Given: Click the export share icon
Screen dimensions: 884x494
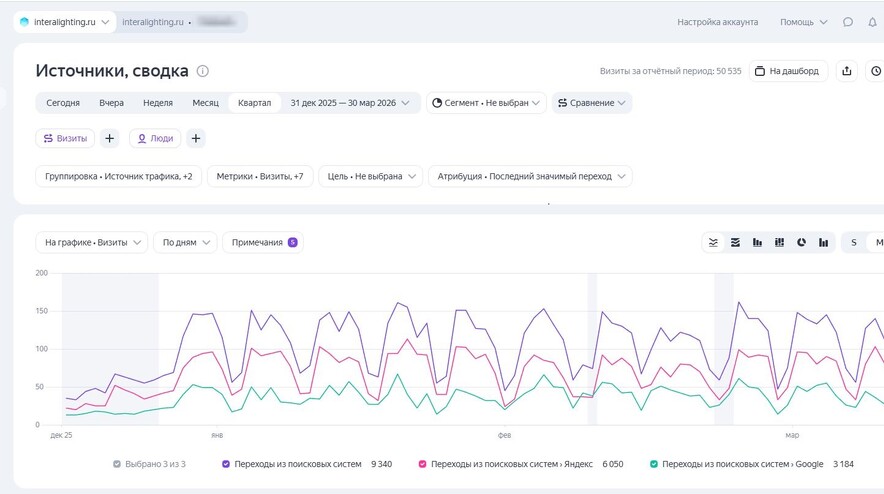Looking at the screenshot, I should coord(847,71).
